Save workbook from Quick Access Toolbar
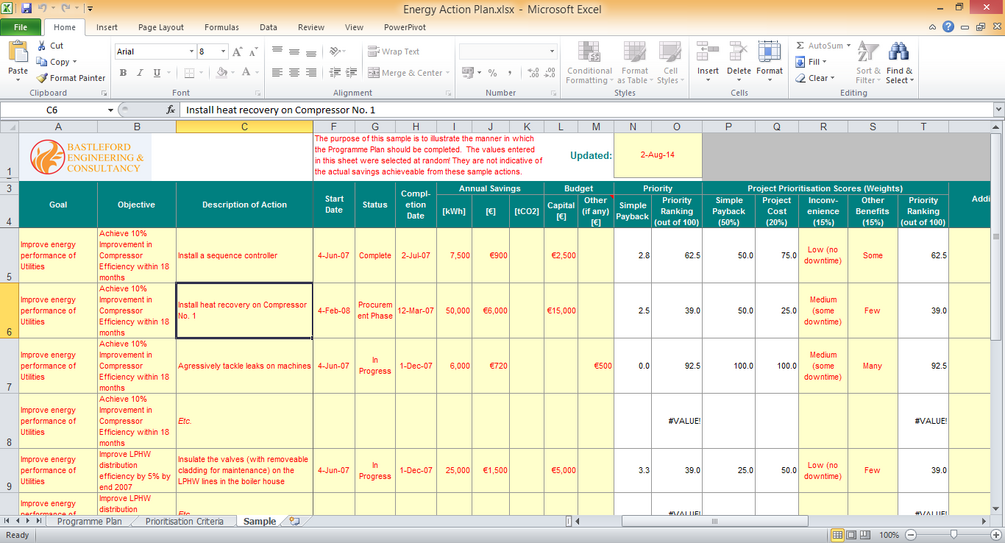1005x543 pixels. (26, 8)
